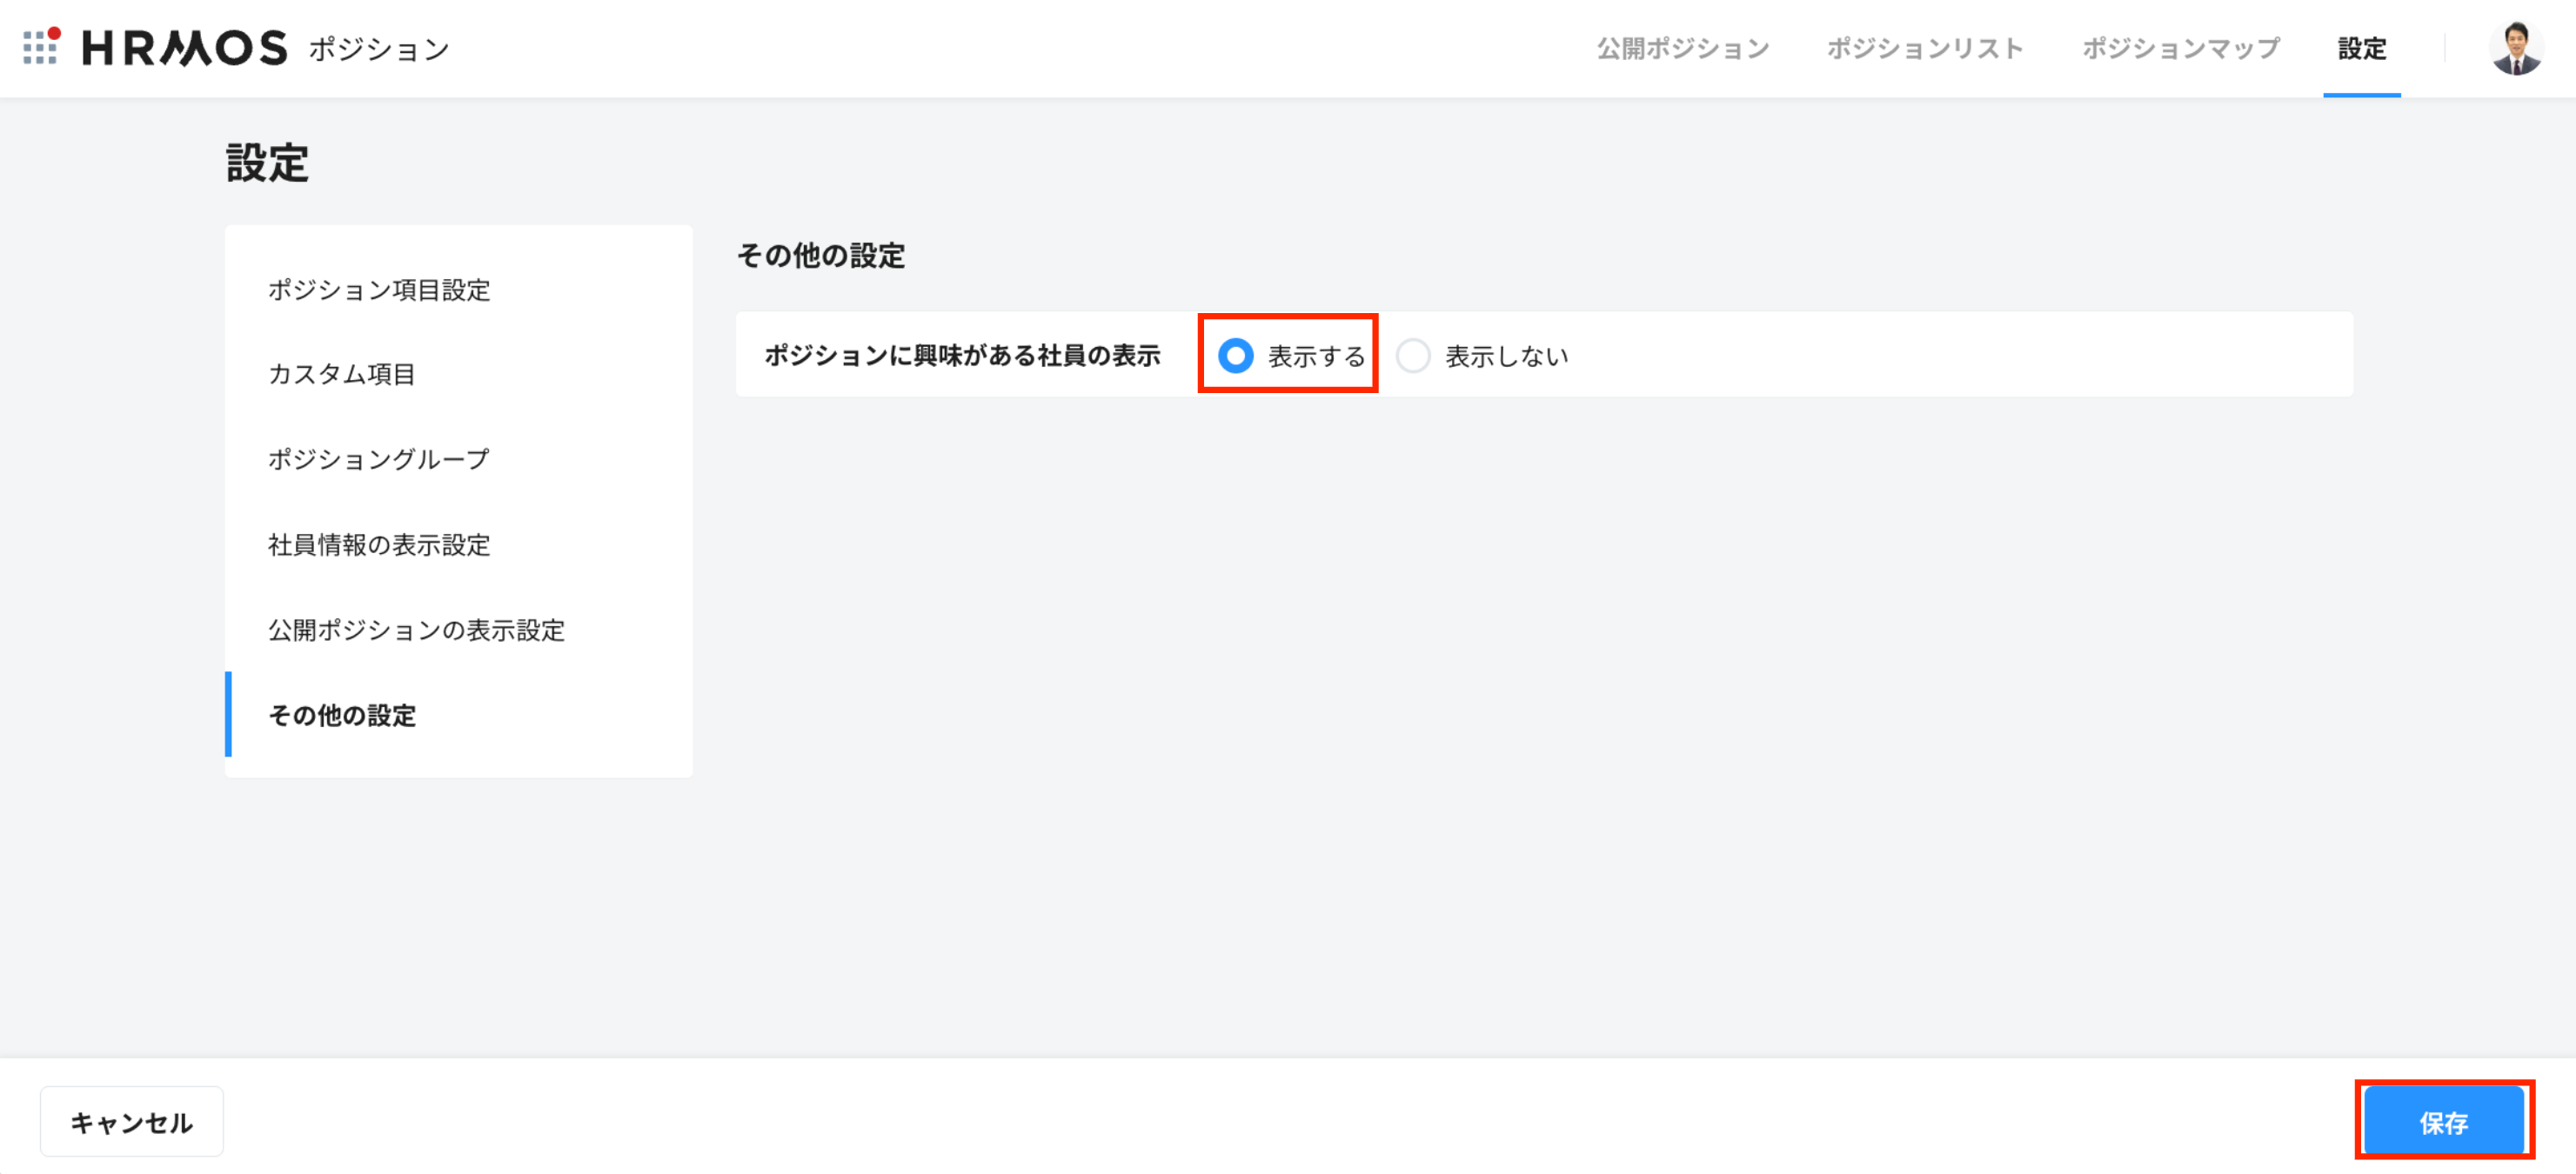Image resolution: width=2576 pixels, height=1174 pixels.
Task: Go to the ポジションマップ tab
Action: point(2181,48)
